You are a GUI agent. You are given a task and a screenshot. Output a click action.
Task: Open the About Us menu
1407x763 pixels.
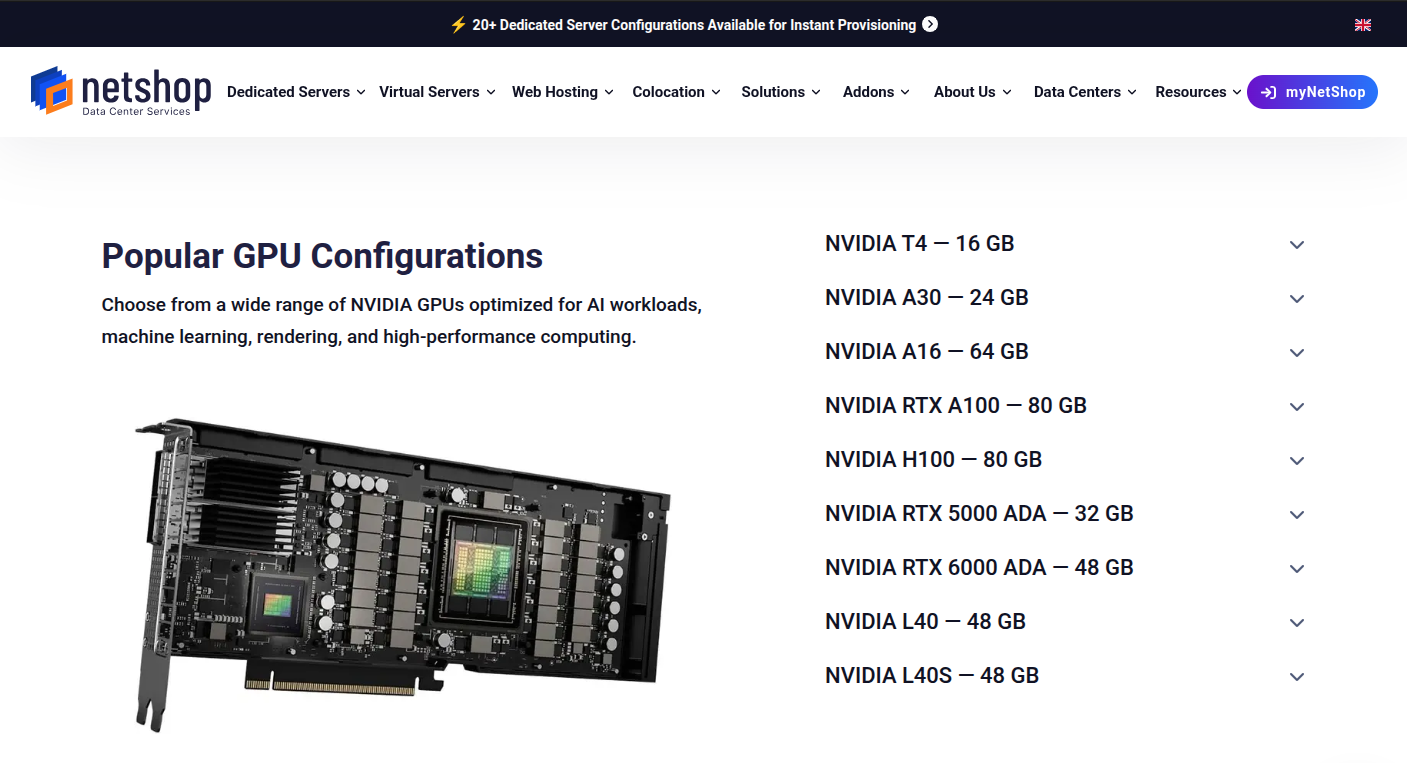point(965,91)
